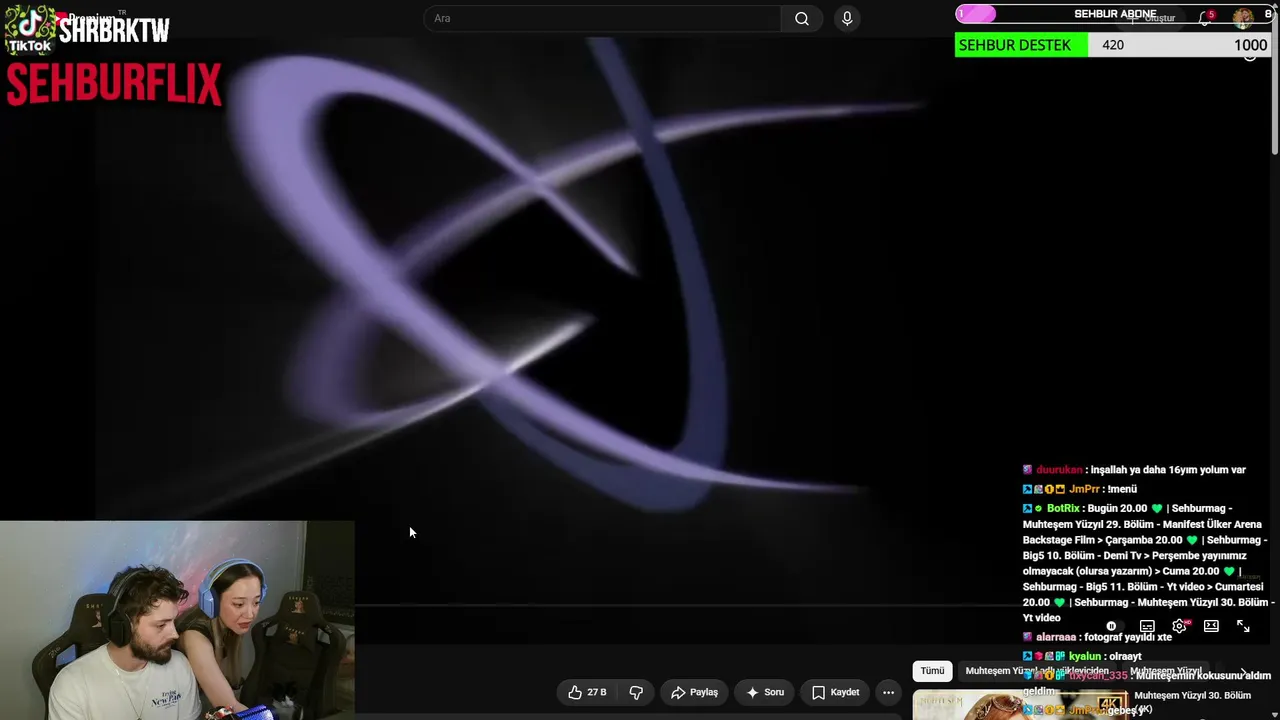Dislike the video
This screenshot has width=1280, height=720.
(x=636, y=692)
